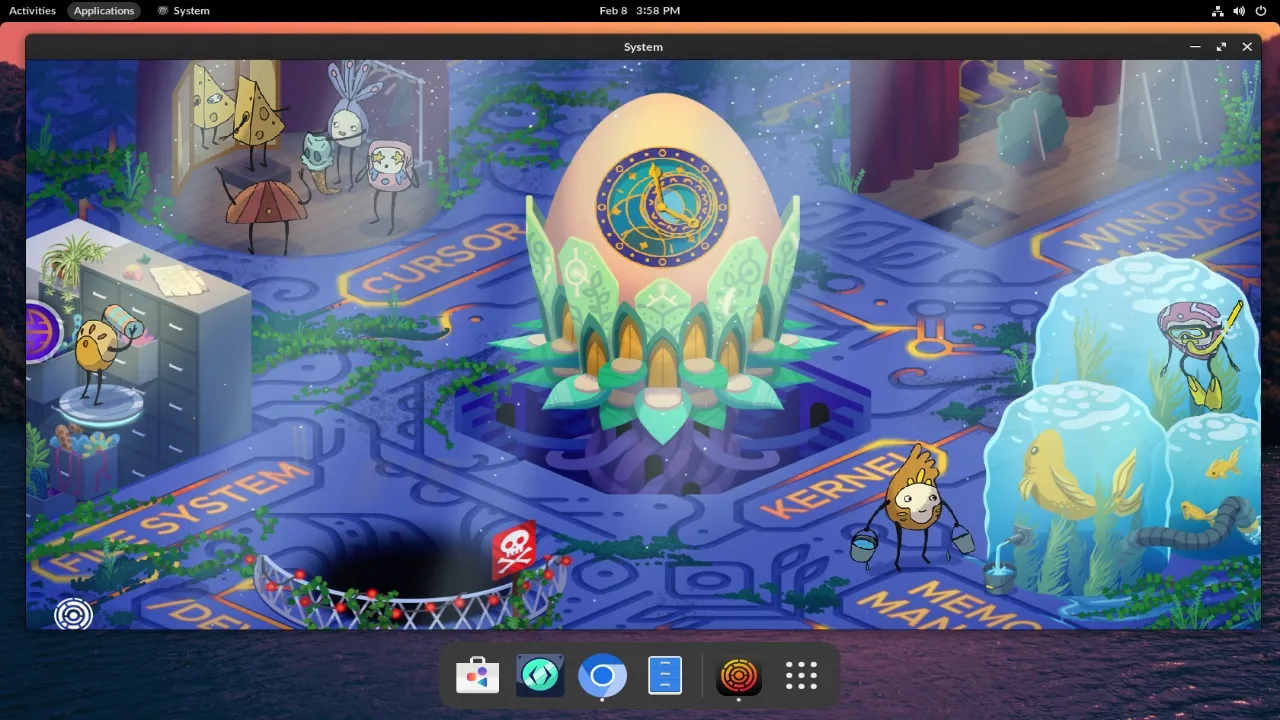The height and width of the screenshot is (720, 1280).
Task: Open the teal code editor icon in dock
Action: point(539,675)
